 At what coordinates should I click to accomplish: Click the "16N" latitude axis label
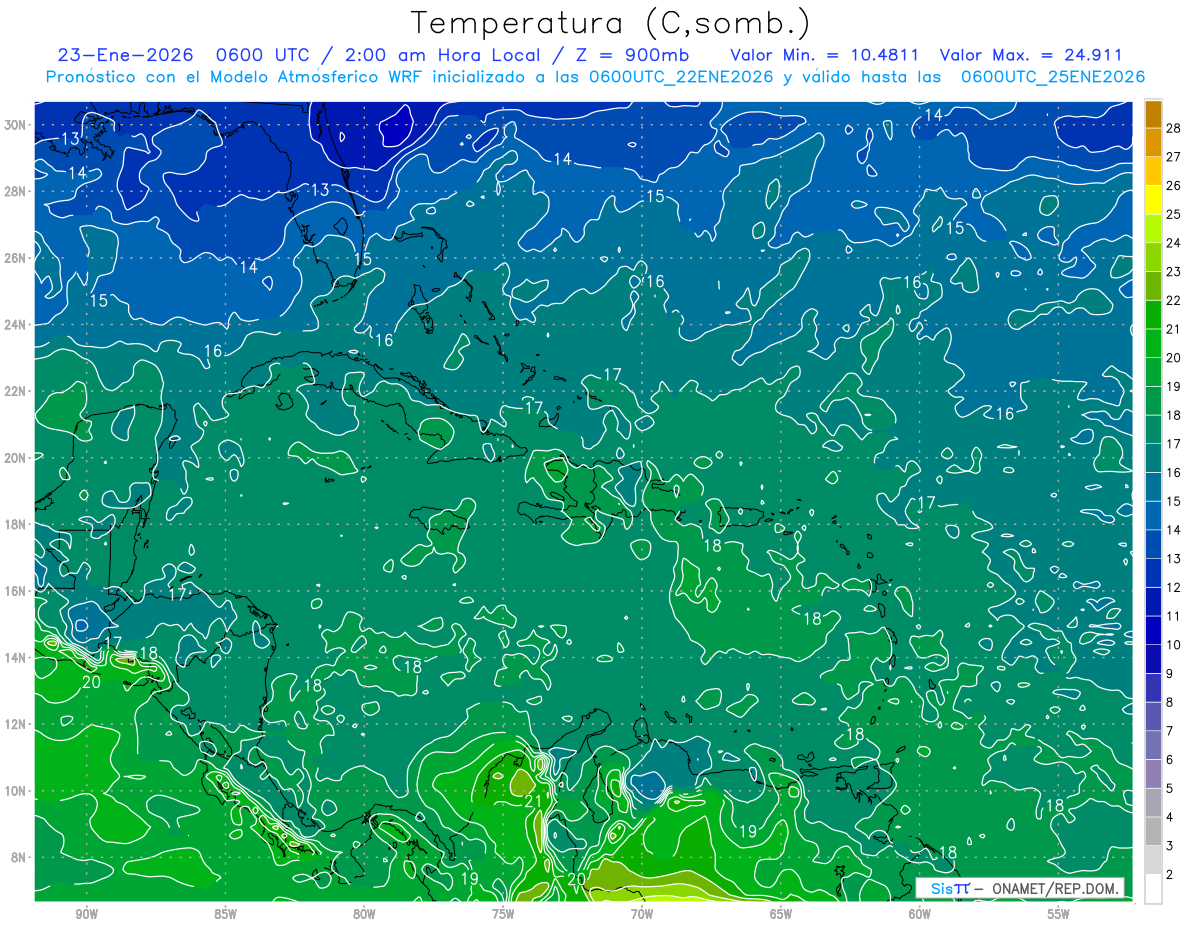pyautogui.click(x=15, y=591)
